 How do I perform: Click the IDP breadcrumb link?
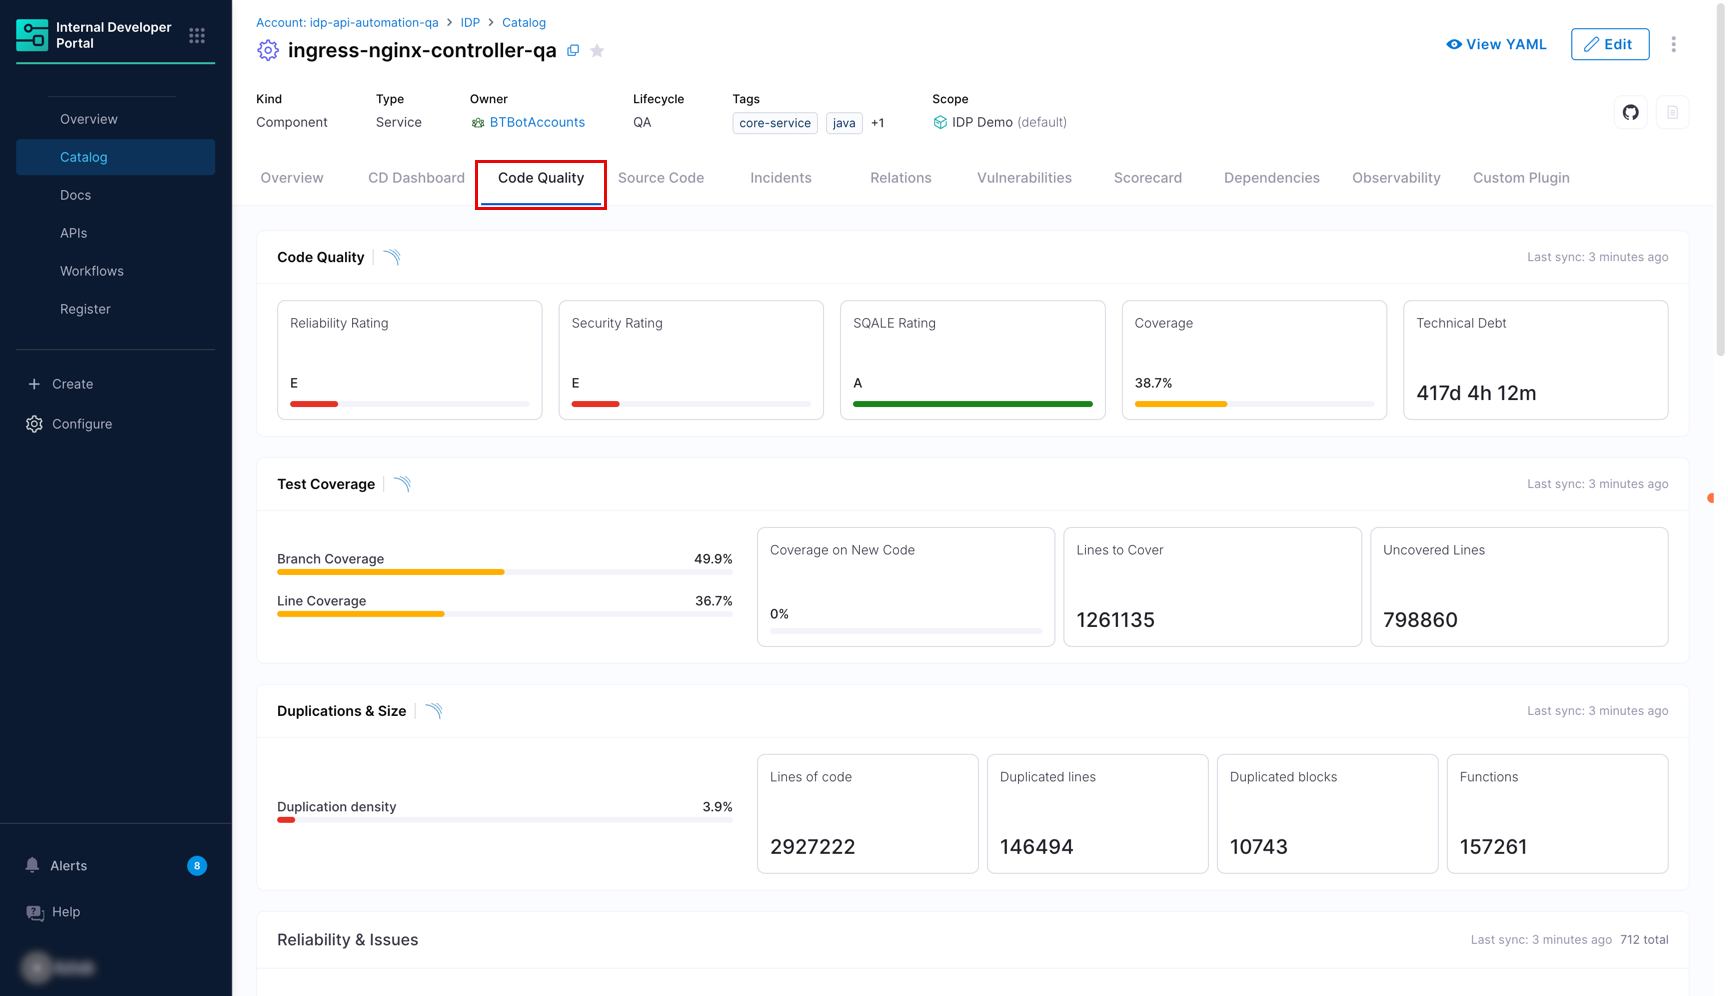(x=470, y=22)
